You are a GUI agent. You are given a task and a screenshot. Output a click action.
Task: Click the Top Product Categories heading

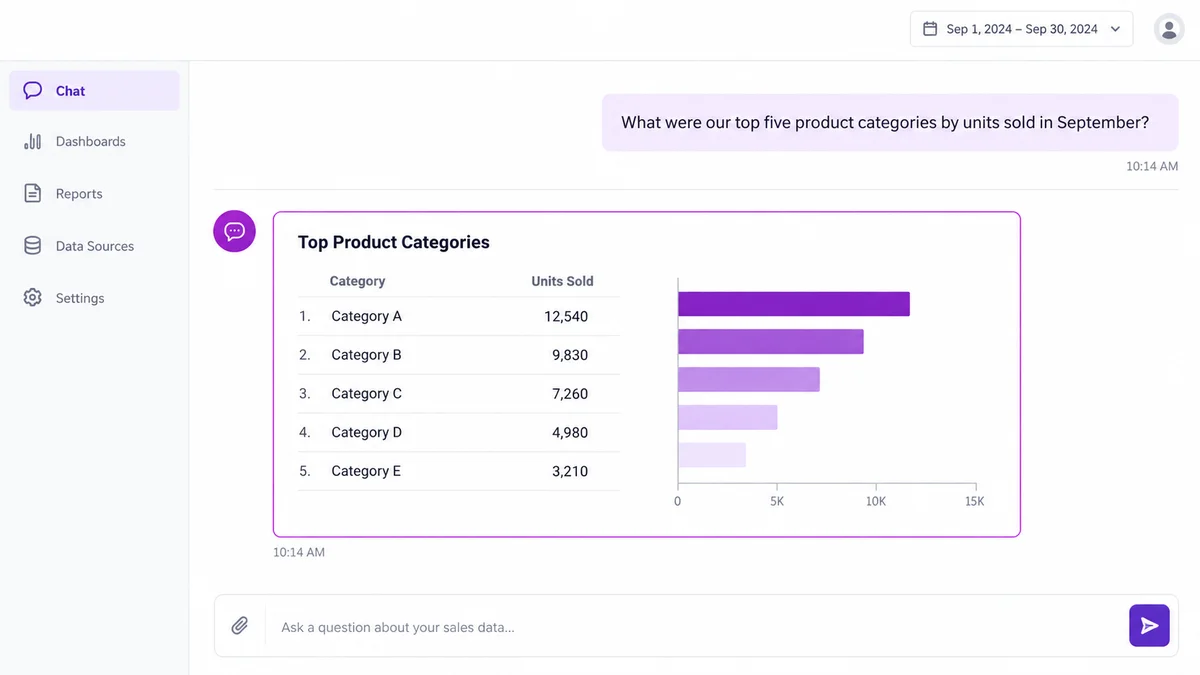(394, 242)
